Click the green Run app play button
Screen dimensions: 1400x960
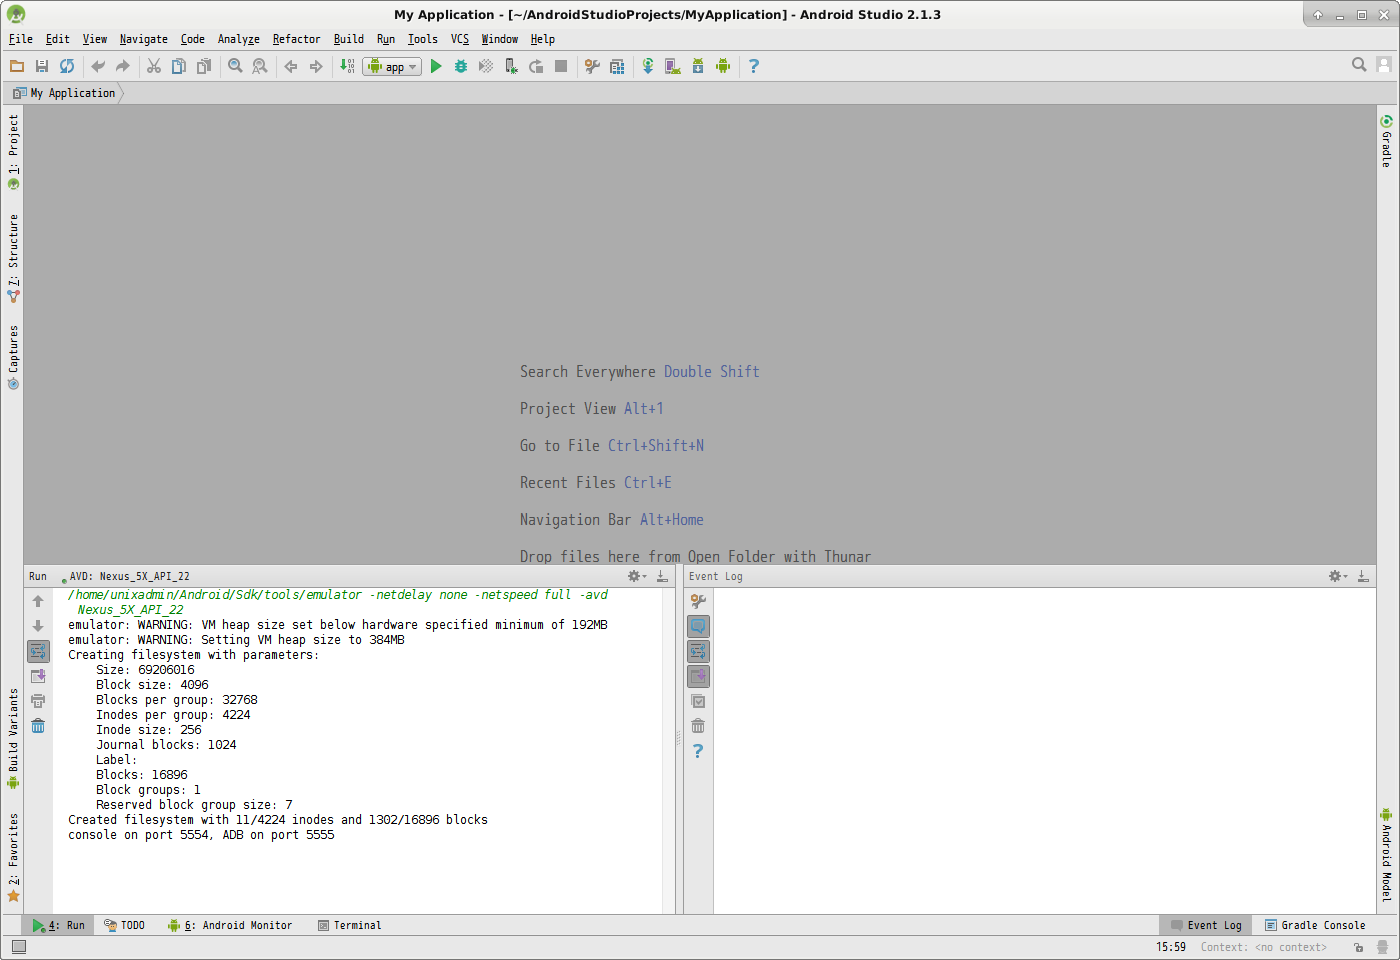(436, 66)
